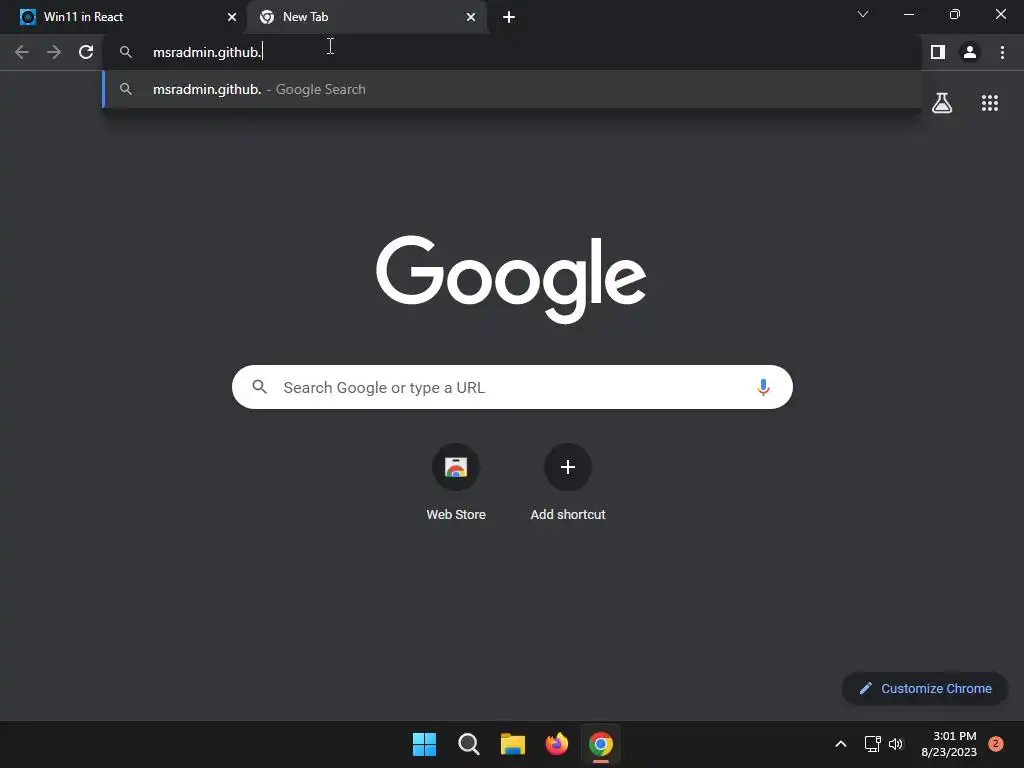Switch to the Win11 in React tab
This screenshot has width=1024, height=768.
124,17
